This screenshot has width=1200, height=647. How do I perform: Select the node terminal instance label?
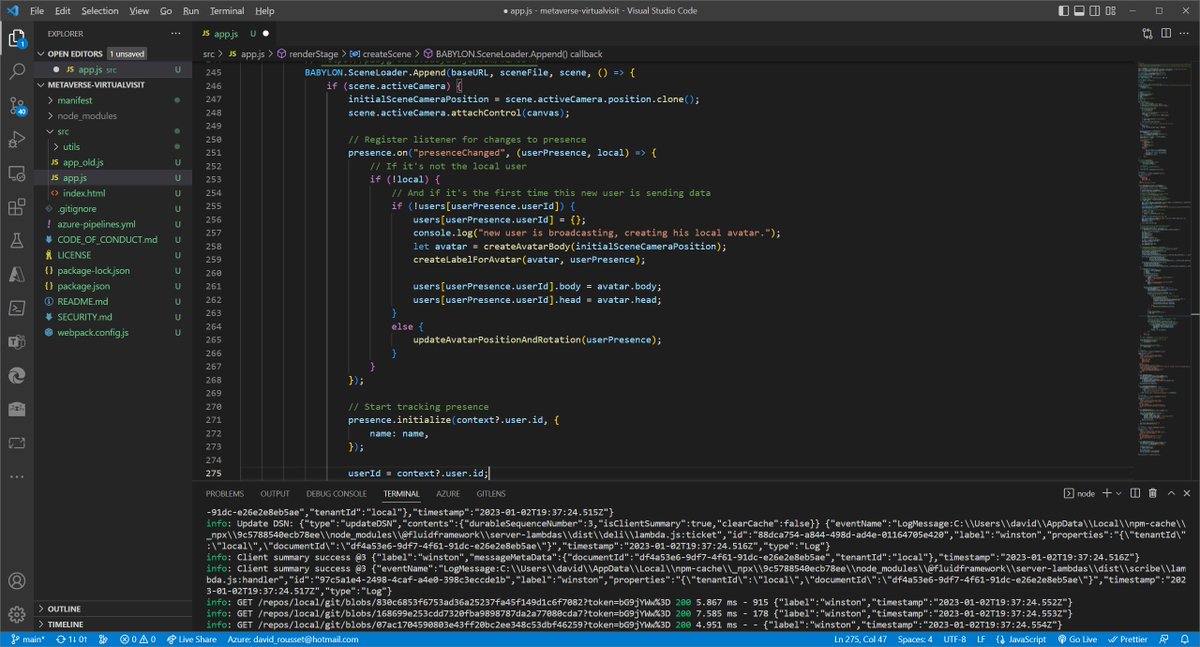pos(1079,493)
